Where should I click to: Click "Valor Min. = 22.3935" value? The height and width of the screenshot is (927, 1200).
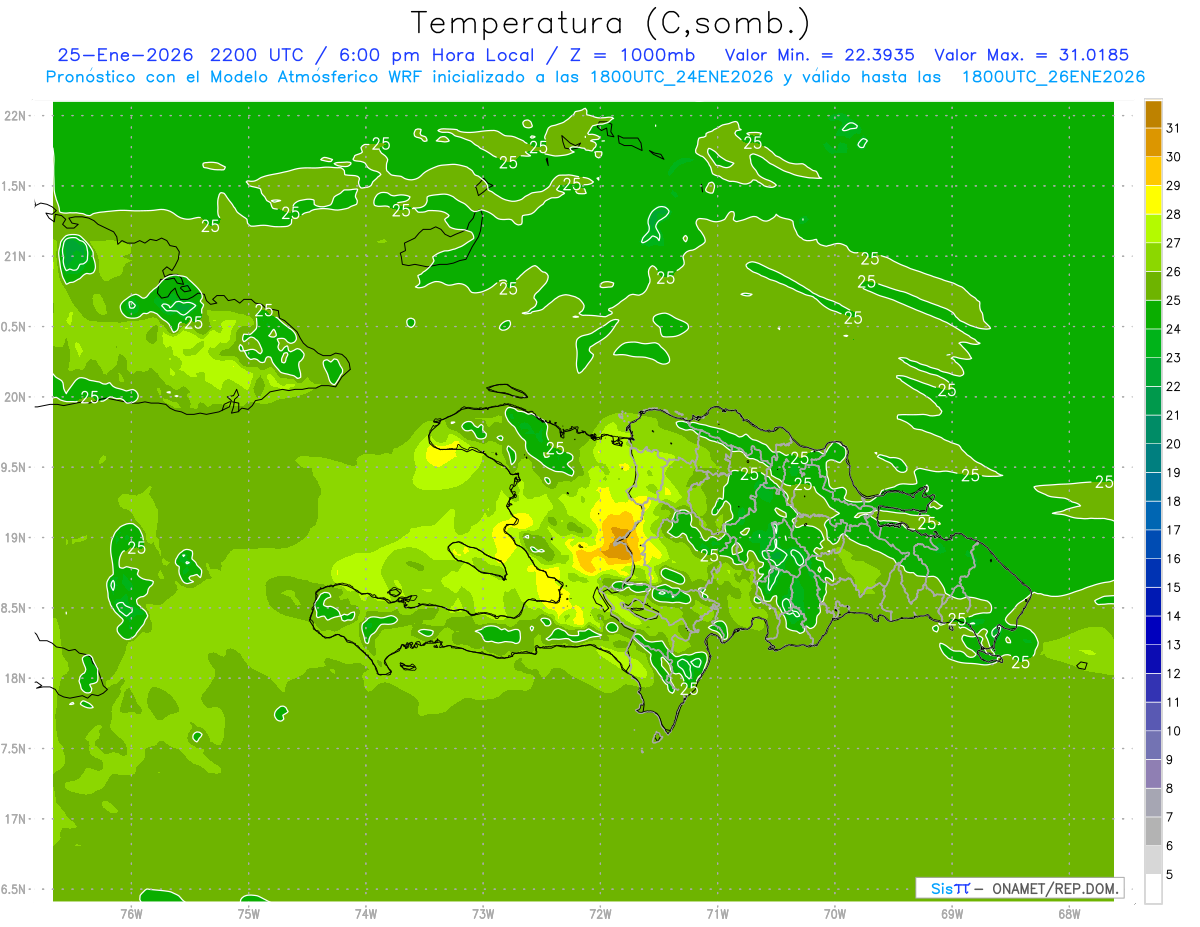tap(819, 55)
